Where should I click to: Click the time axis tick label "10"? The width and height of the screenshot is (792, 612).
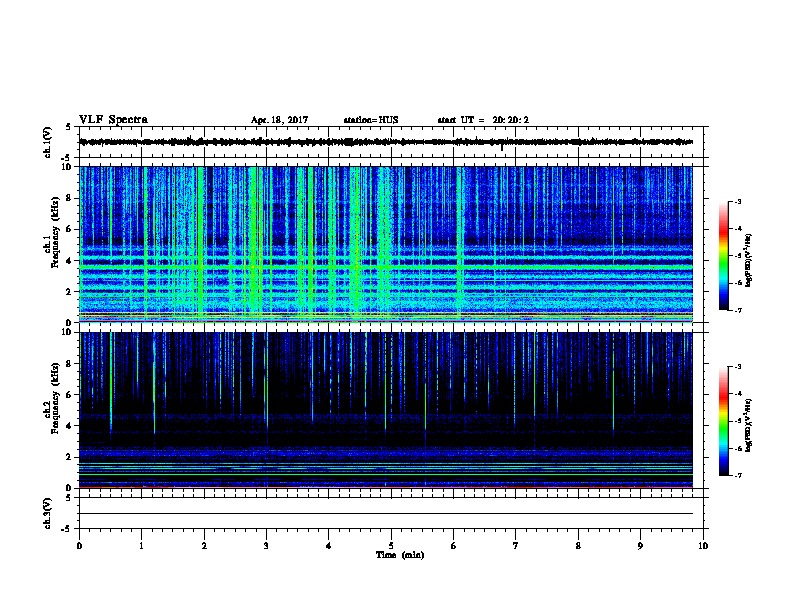click(x=703, y=546)
